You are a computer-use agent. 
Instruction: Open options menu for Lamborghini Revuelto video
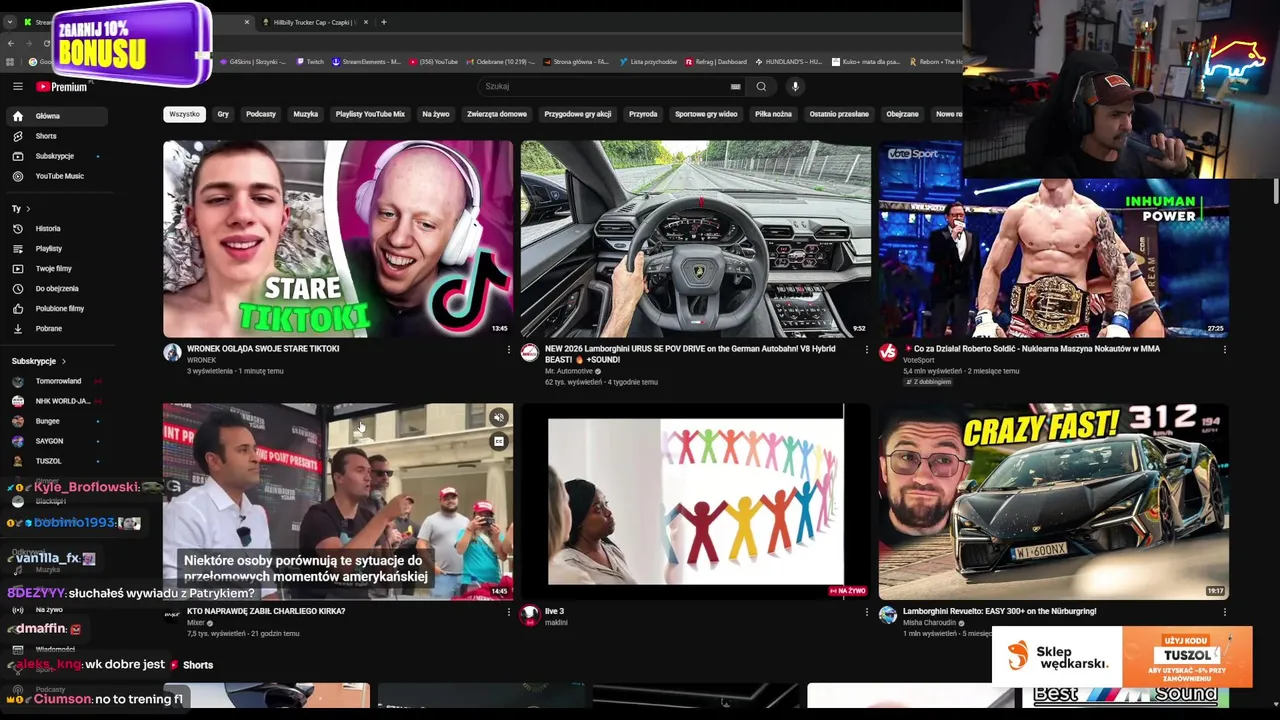(1225, 612)
